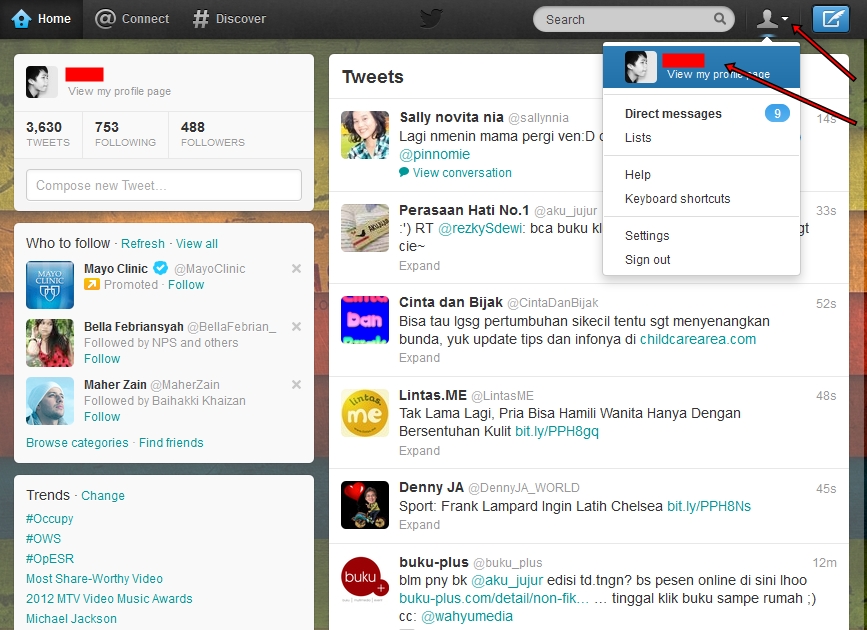Screen dimensions: 867x630
Task: Open Direct messages from the menu
Action: [x=673, y=113]
